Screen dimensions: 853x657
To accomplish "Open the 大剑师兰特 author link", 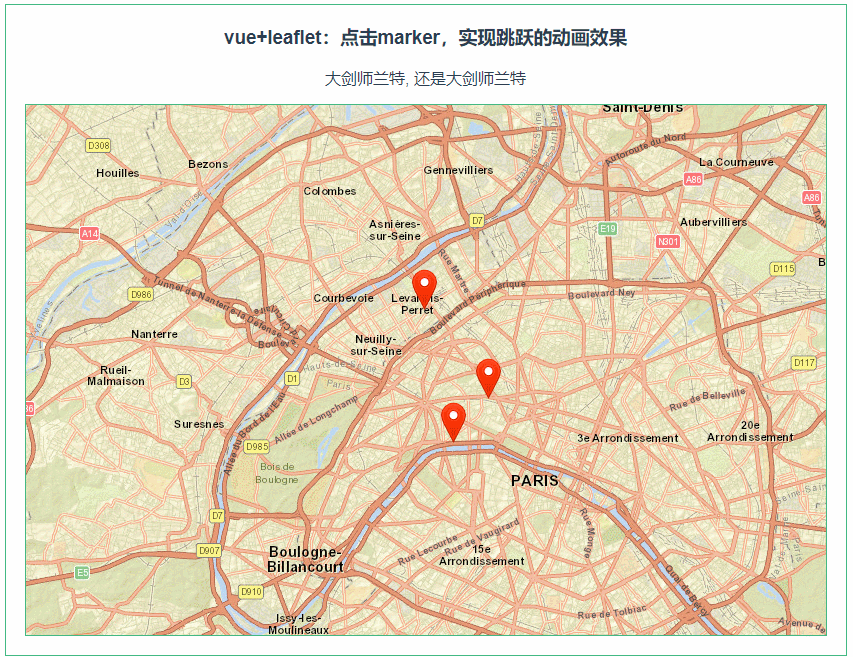I will coord(365,78).
